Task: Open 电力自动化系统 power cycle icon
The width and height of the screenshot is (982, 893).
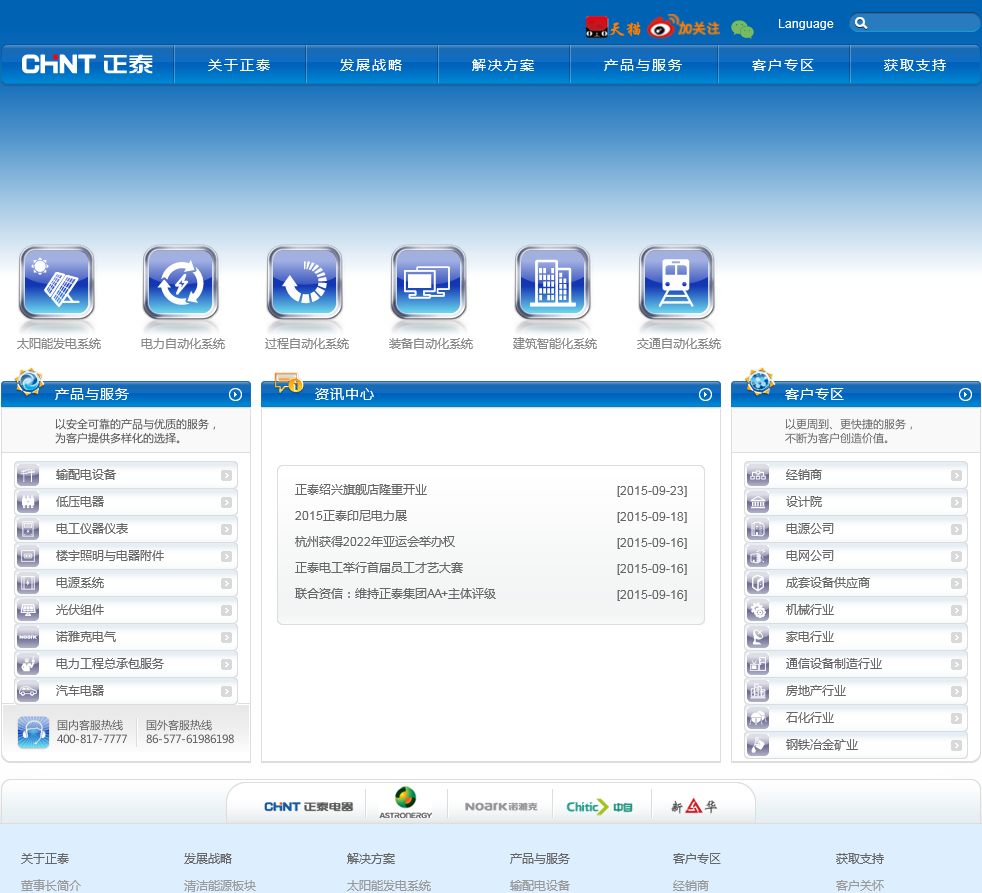Action: pos(181,283)
